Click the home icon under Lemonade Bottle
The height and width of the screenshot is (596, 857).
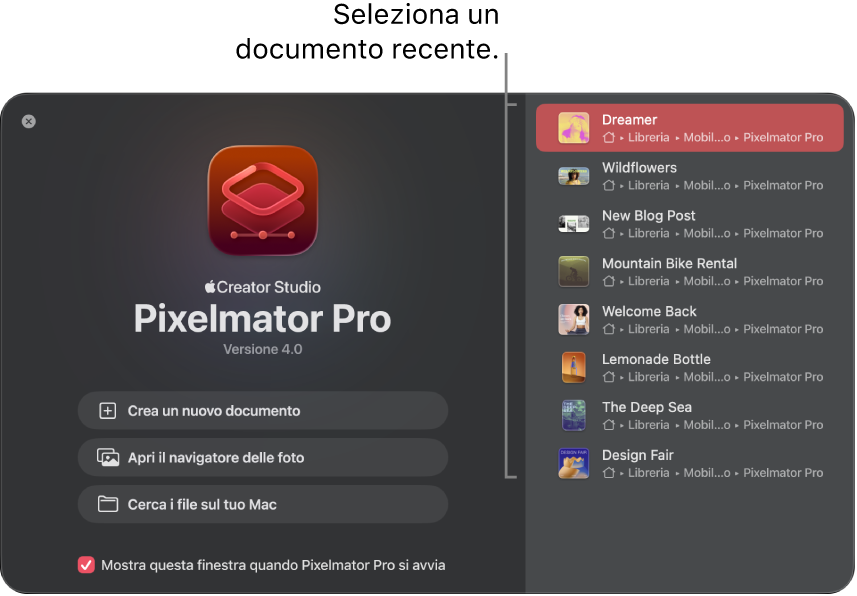[609, 377]
